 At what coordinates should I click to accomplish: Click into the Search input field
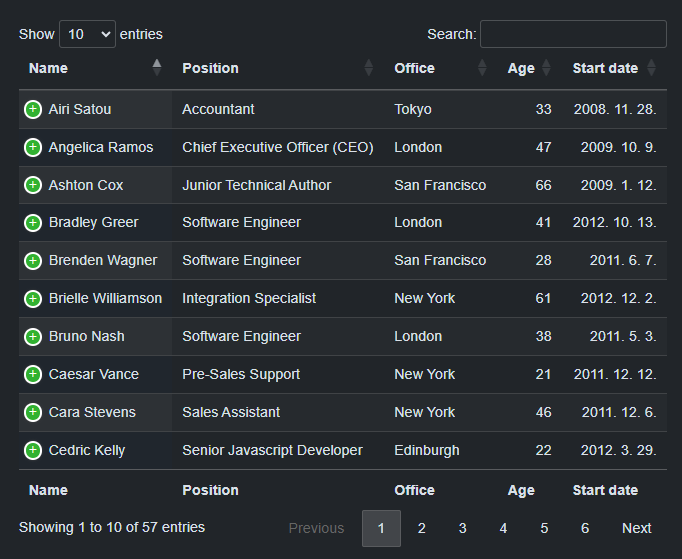(x=573, y=34)
